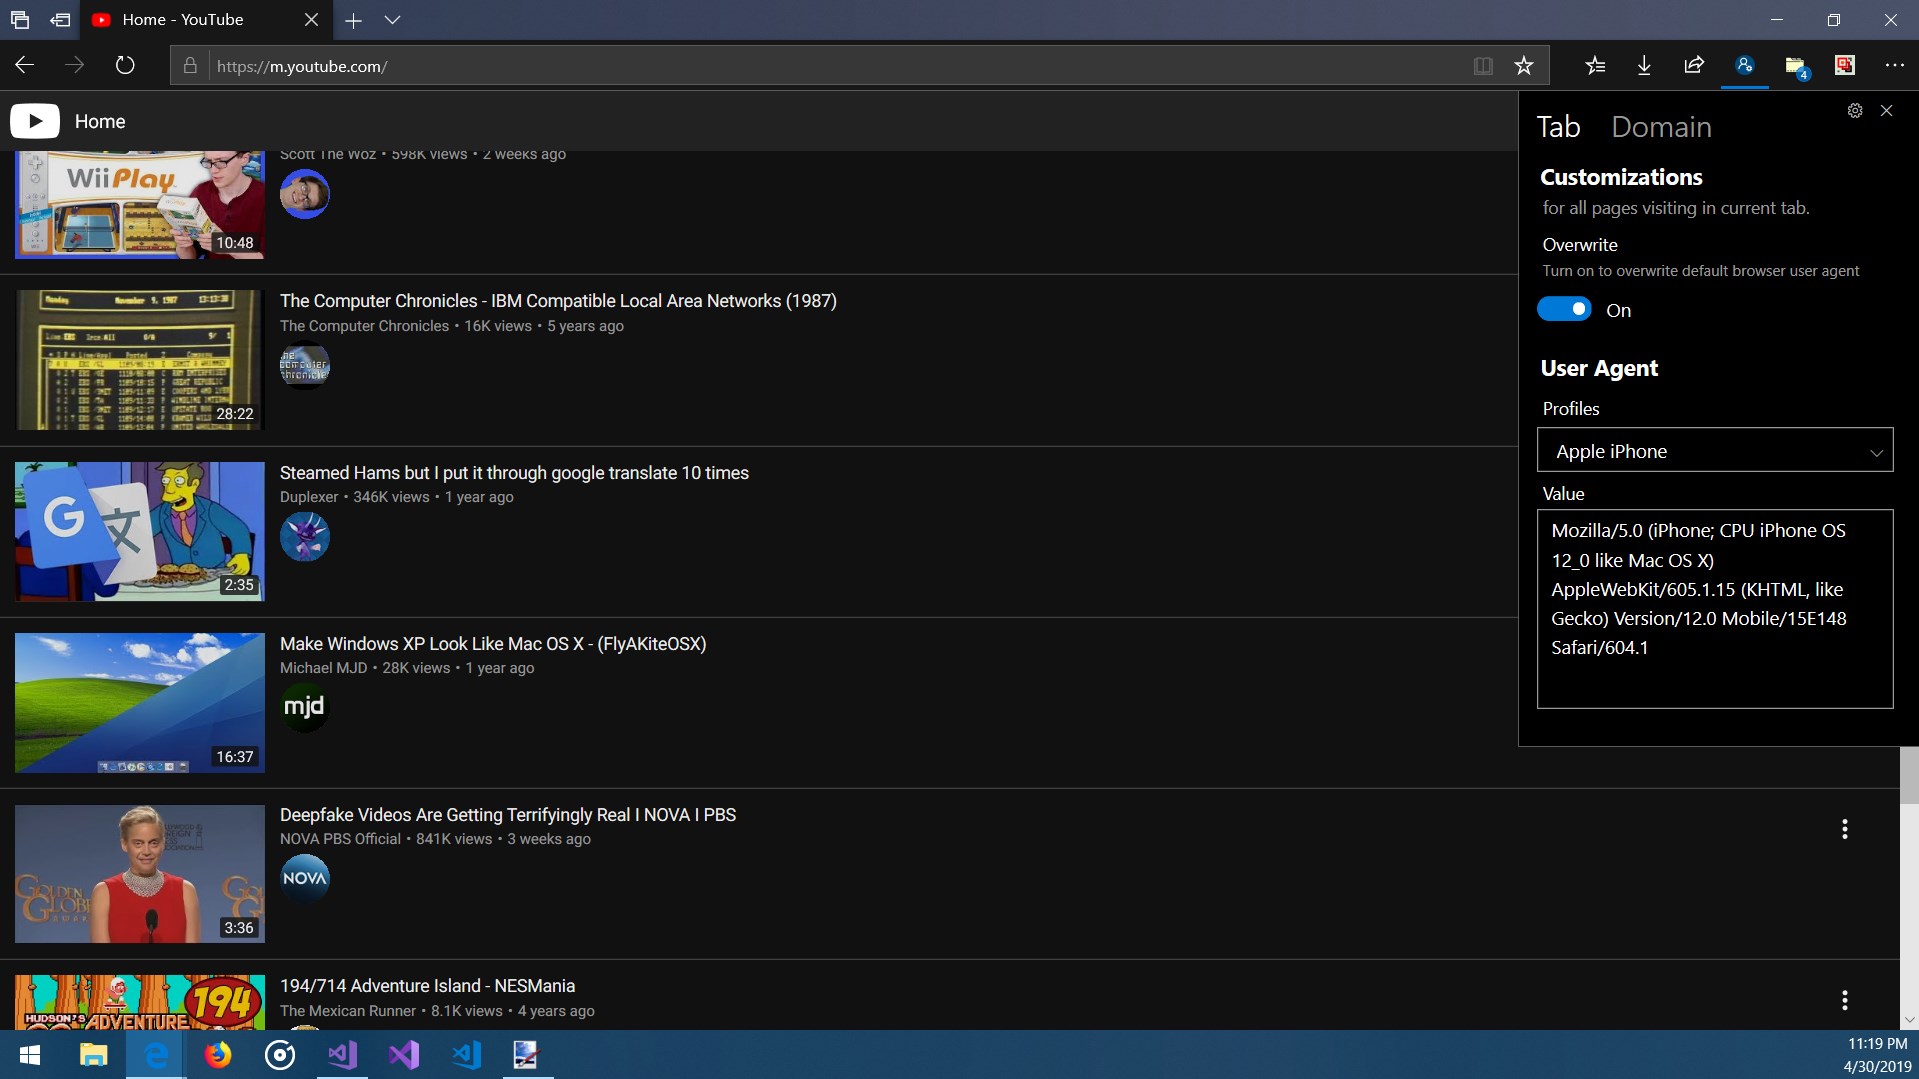Screen dimensions: 1919x1079
Task: Show tab previews chevron
Action: [392, 20]
